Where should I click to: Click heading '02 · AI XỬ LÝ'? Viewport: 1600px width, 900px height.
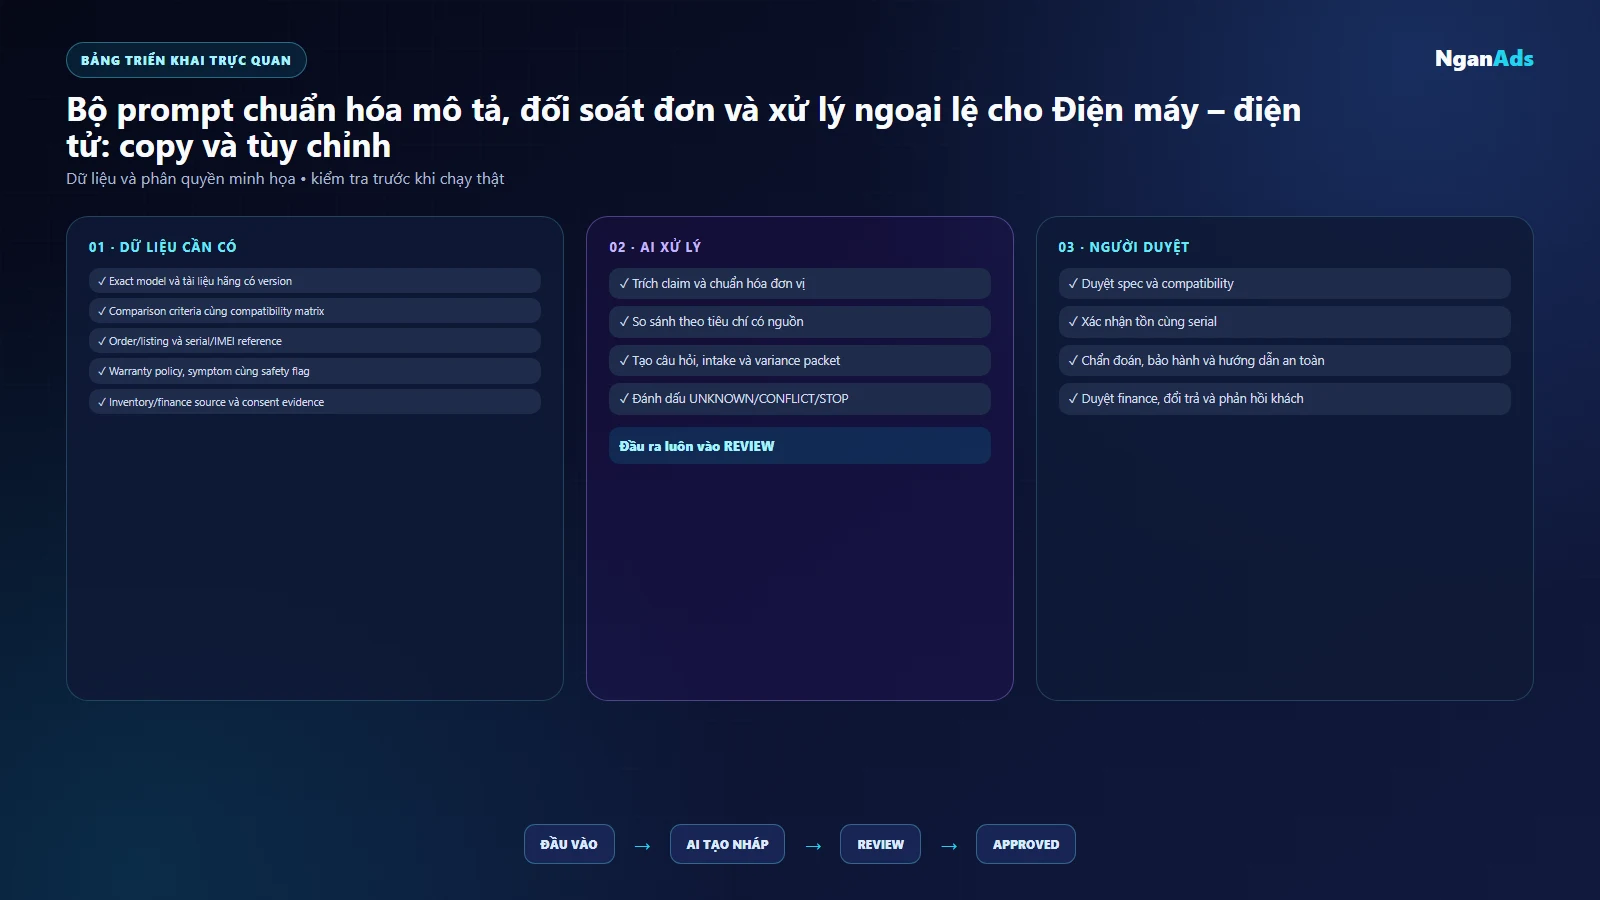tap(655, 247)
